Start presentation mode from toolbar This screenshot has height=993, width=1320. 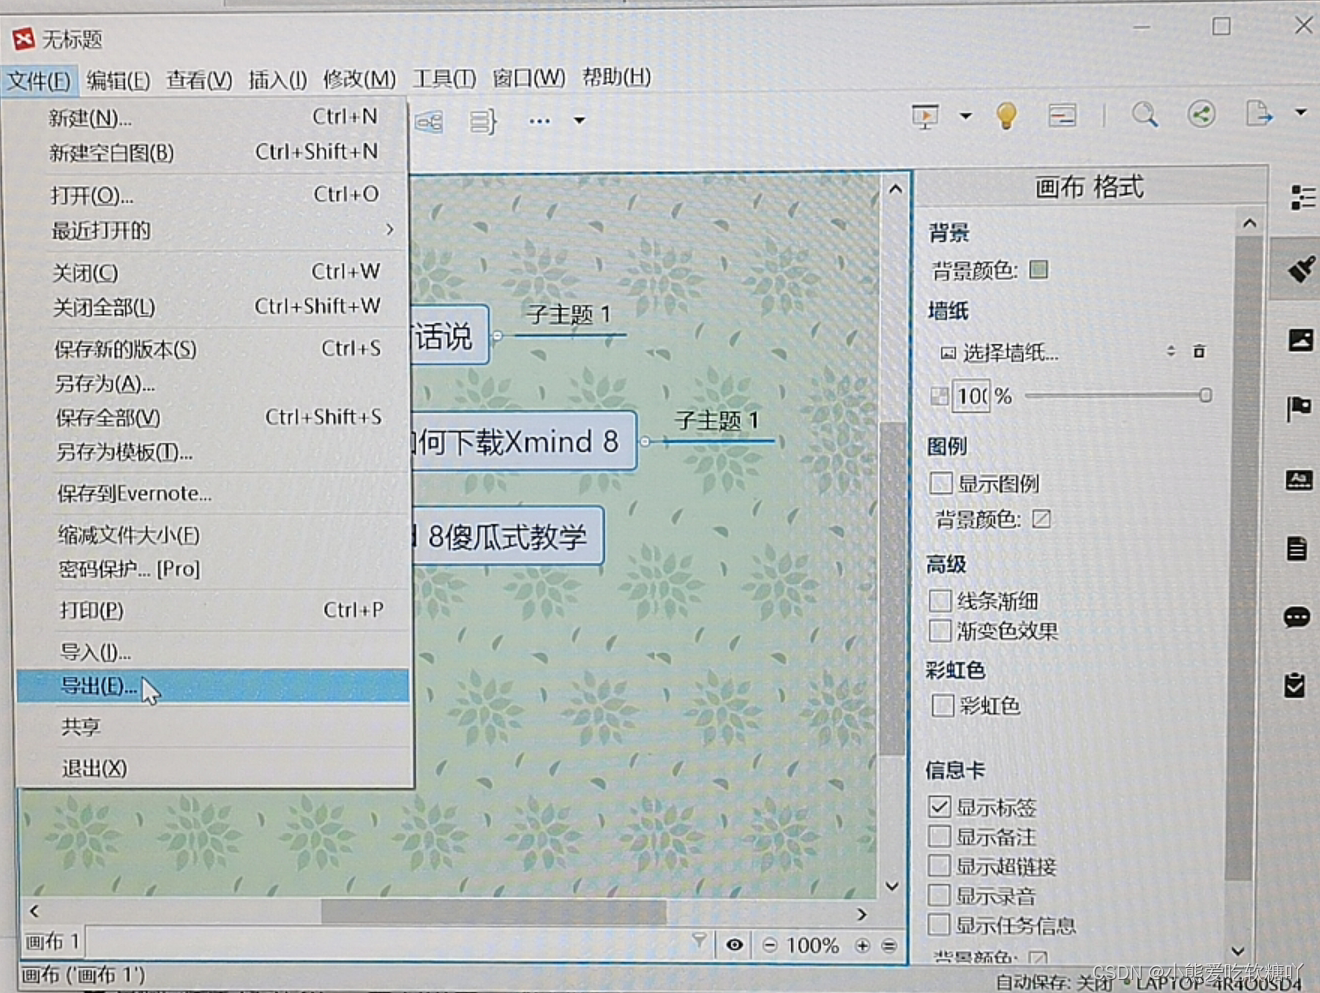click(926, 117)
